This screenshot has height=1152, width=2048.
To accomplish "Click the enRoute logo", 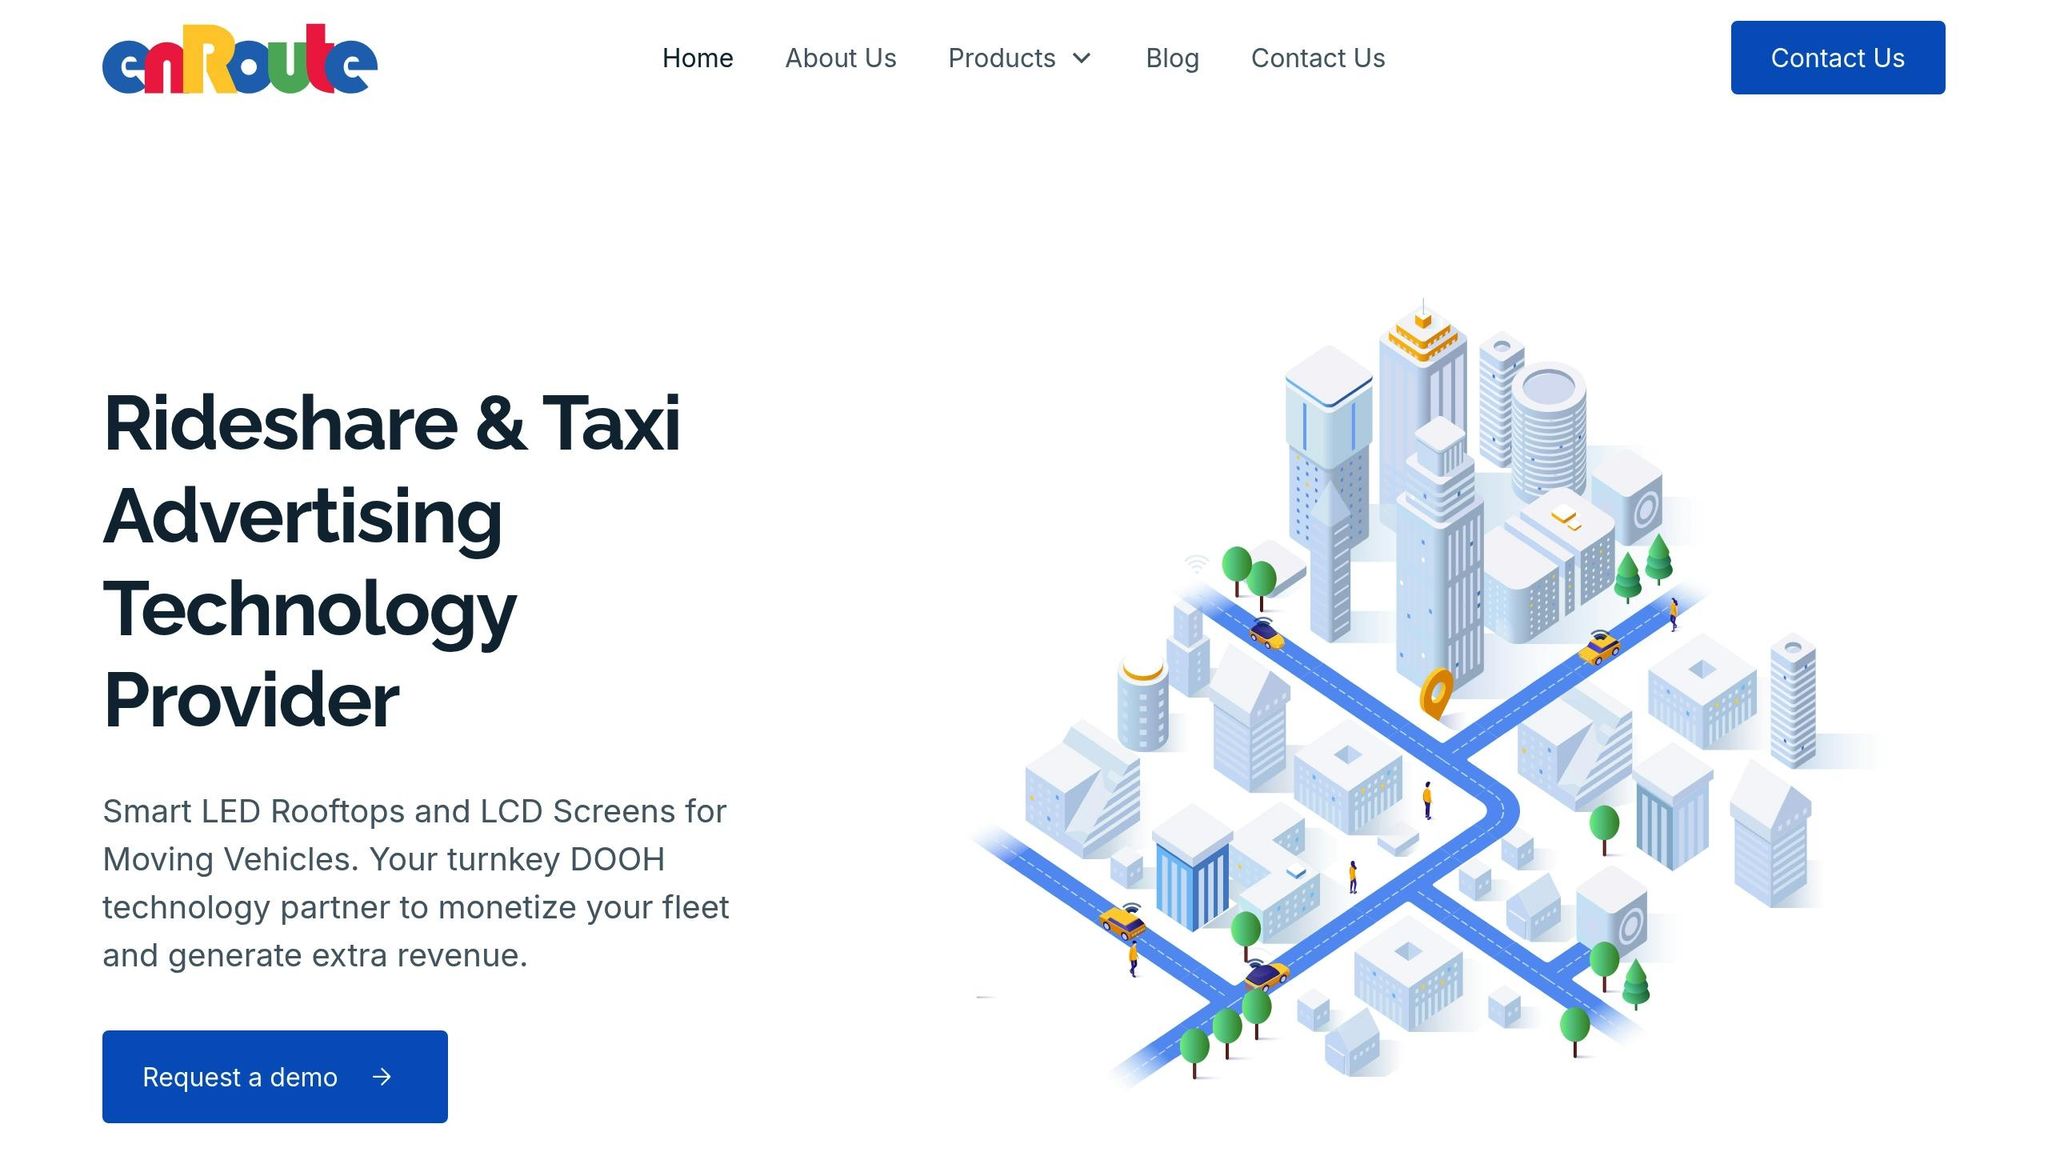I will click(239, 59).
